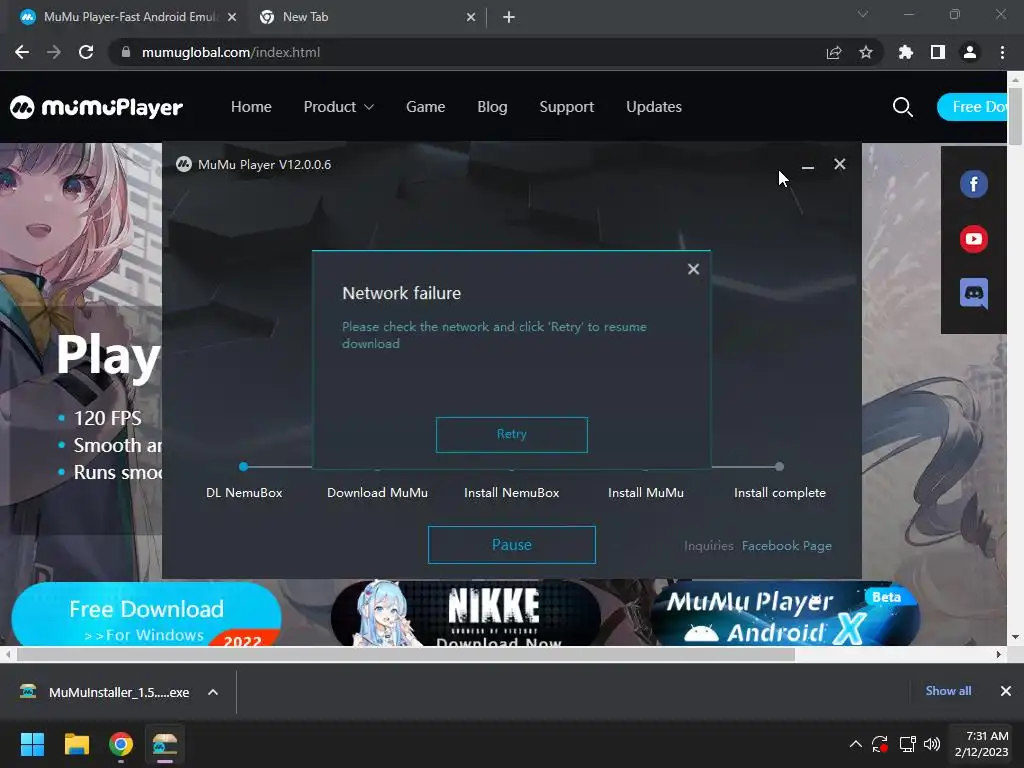Click Retry in Network failure dialog
This screenshot has width=1024, height=768.
pos(511,434)
